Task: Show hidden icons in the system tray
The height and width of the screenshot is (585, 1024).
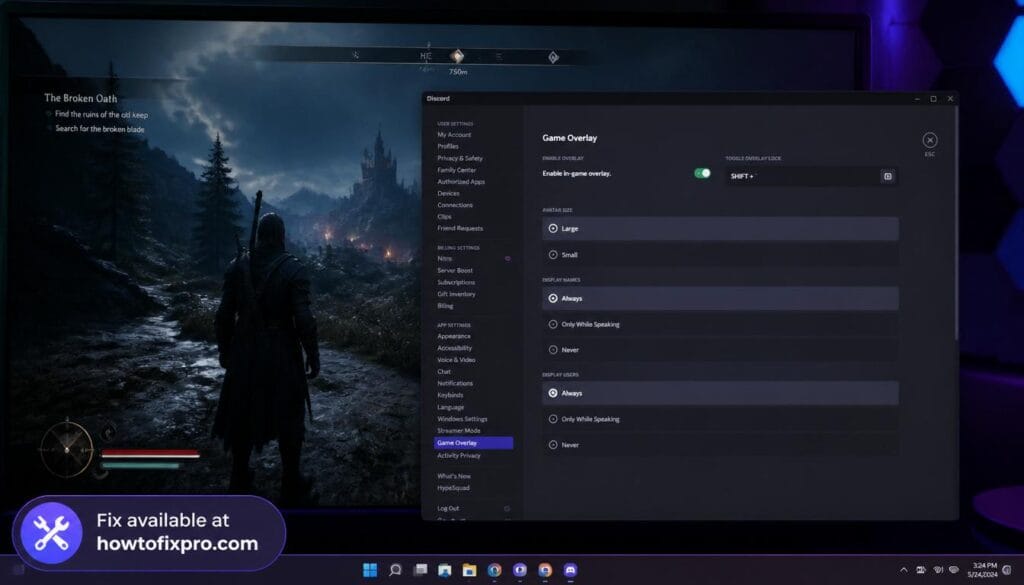Action: click(x=903, y=570)
